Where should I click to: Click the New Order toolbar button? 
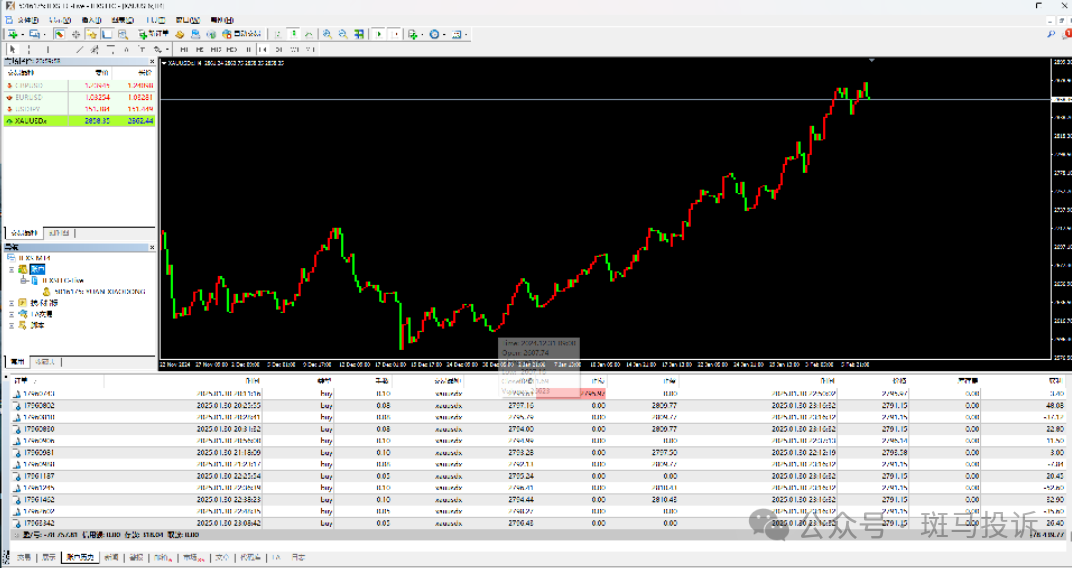(153, 33)
